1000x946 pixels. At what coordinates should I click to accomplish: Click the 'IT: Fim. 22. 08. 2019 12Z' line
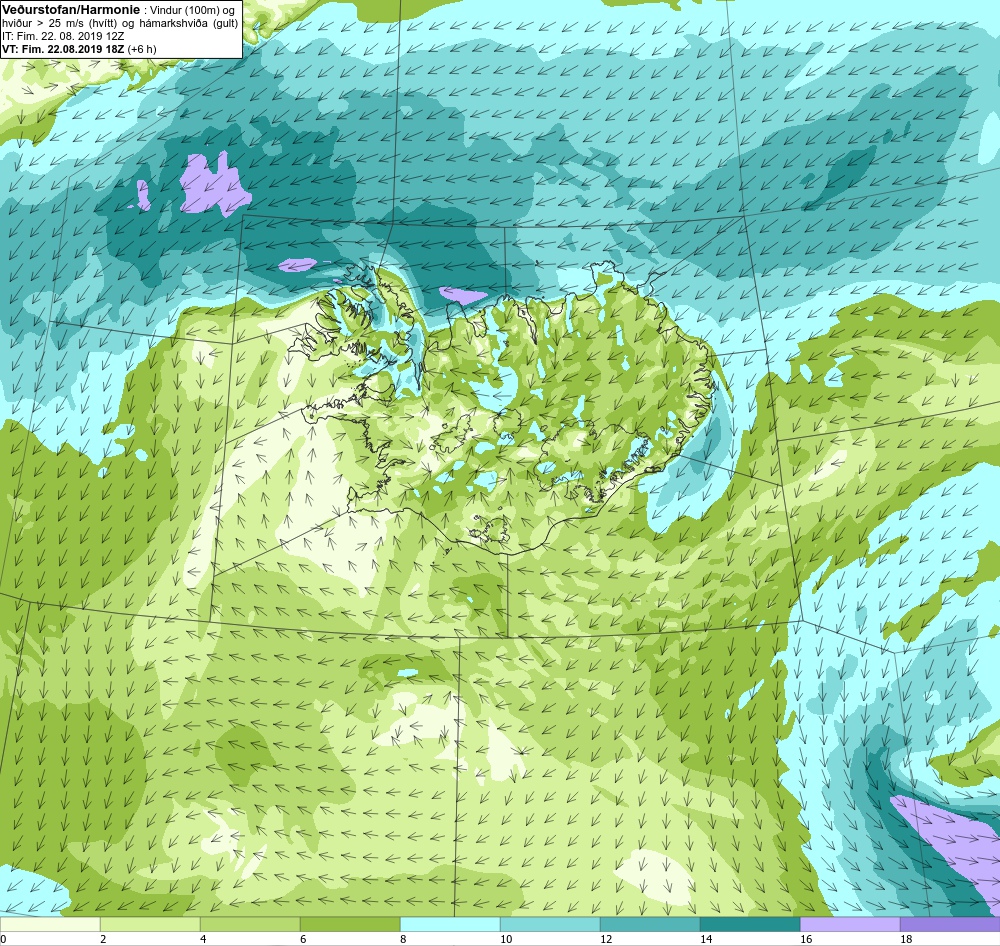tap(63, 36)
